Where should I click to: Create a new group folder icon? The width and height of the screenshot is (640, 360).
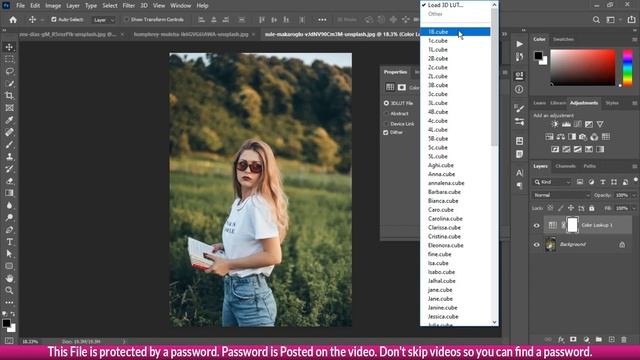(598, 339)
